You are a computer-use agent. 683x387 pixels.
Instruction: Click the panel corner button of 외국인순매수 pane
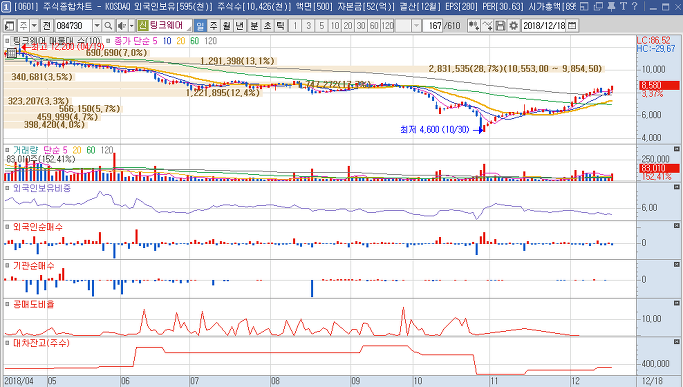pyautogui.click(x=676, y=226)
